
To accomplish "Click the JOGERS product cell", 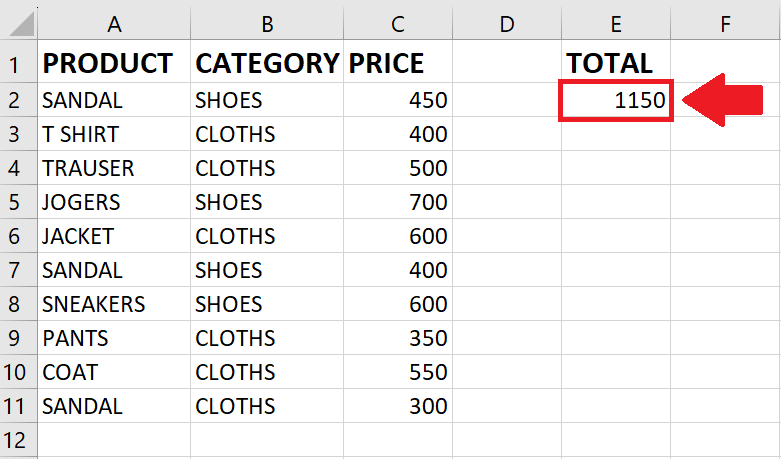I will coord(114,202).
